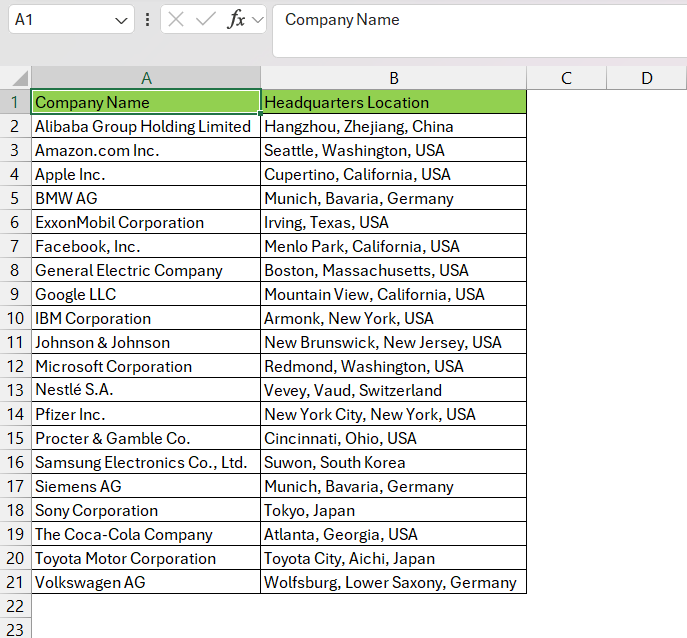This screenshot has width=687, height=638.
Task: Select cell IBM Corporation
Action: coord(146,318)
